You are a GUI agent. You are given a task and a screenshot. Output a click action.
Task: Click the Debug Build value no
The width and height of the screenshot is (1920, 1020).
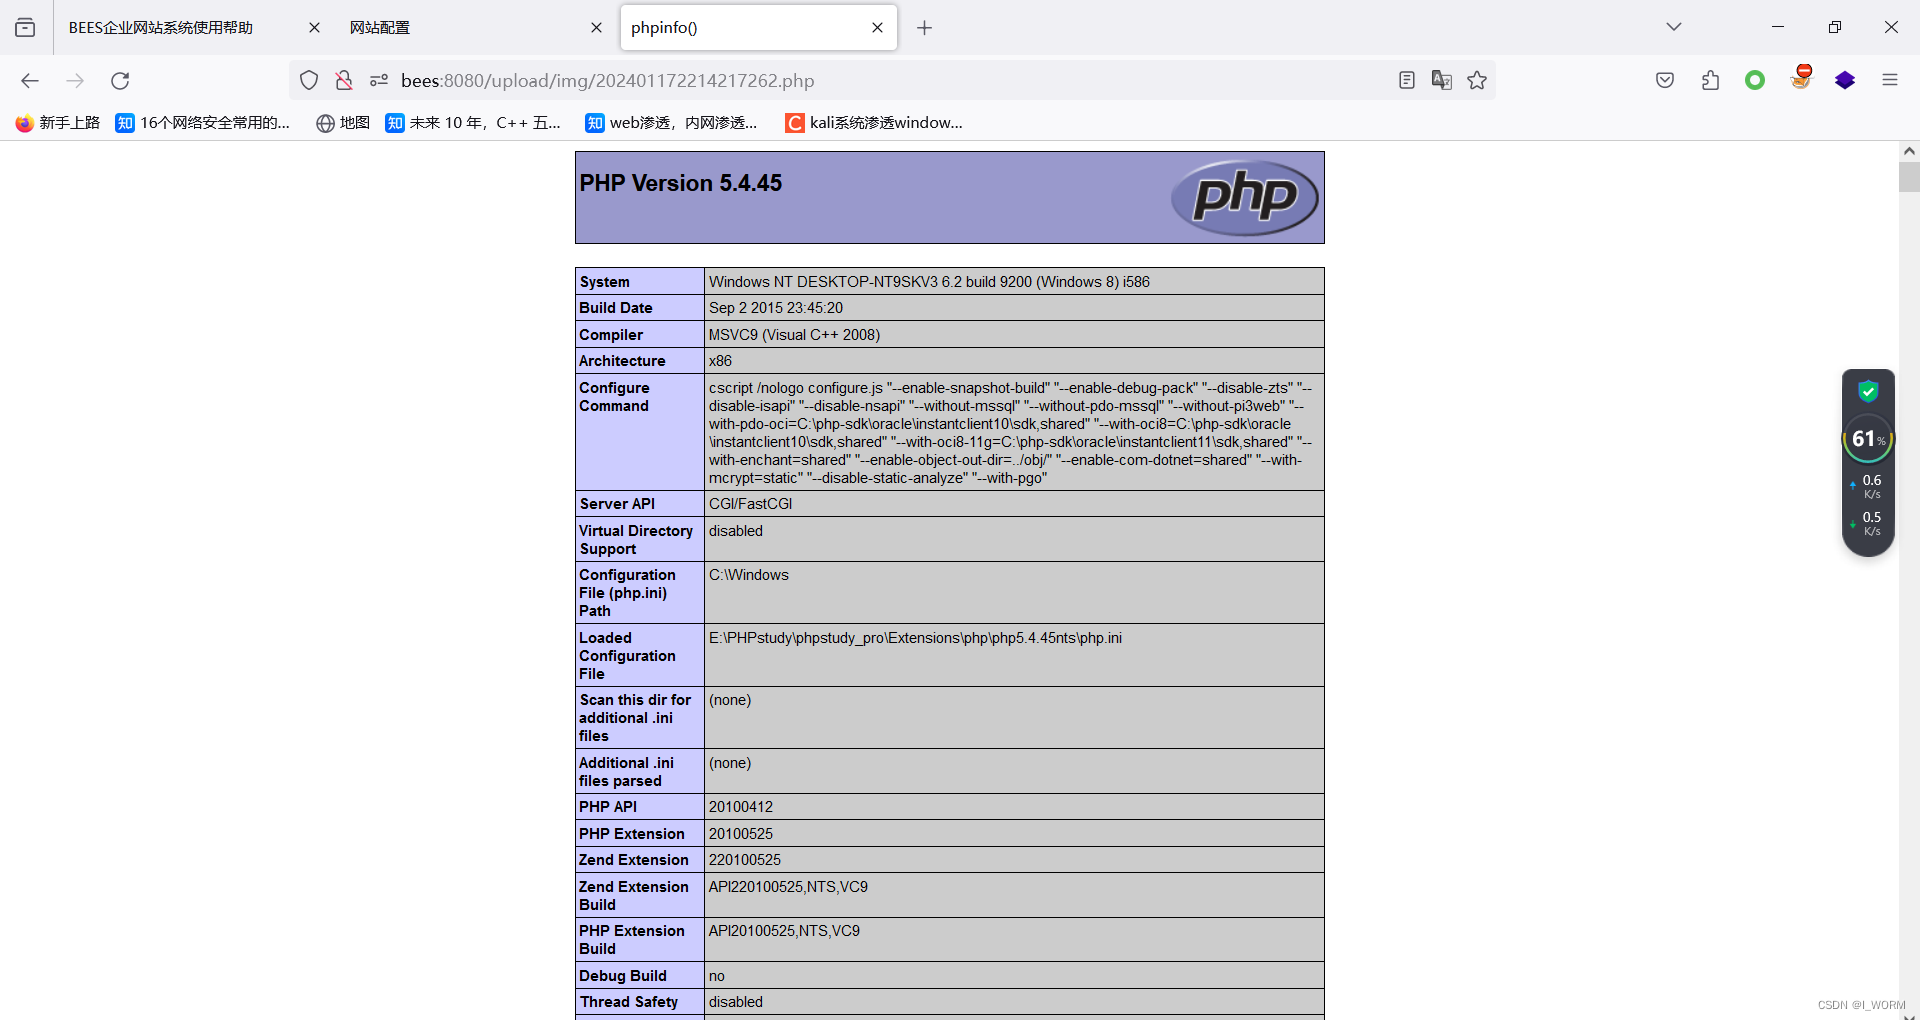(x=717, y=976)
